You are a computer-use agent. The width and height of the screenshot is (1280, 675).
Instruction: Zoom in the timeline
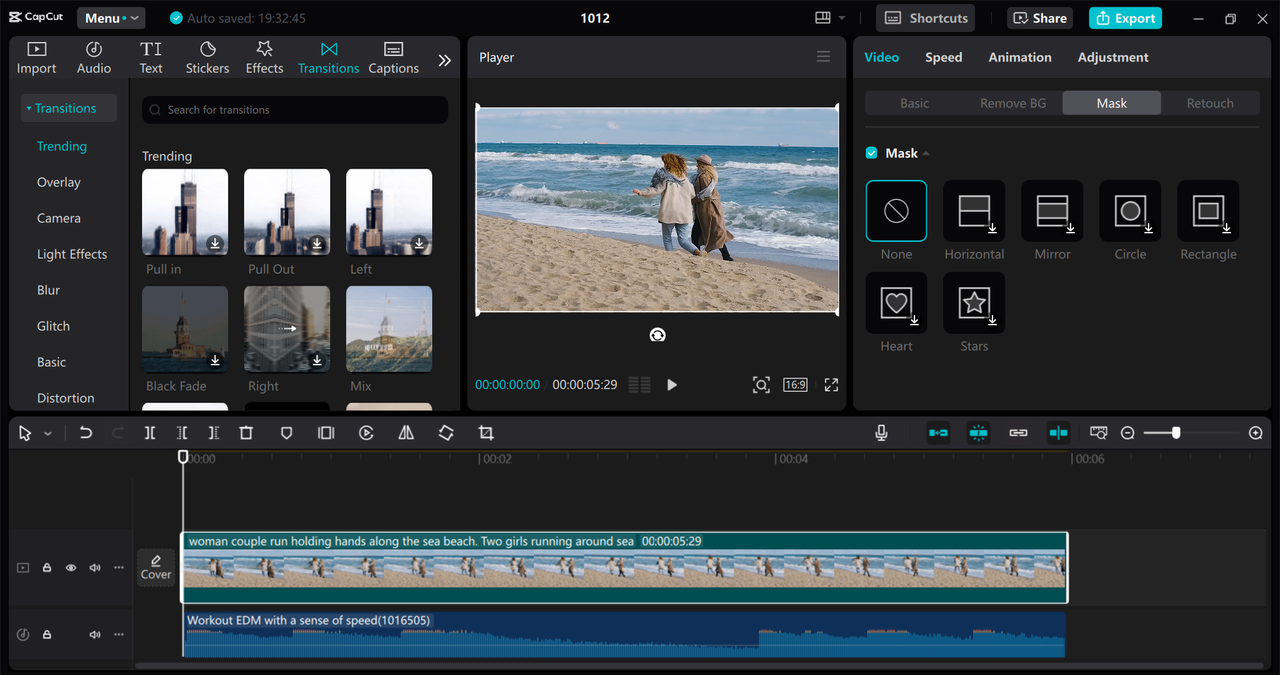coord(1256,433)
